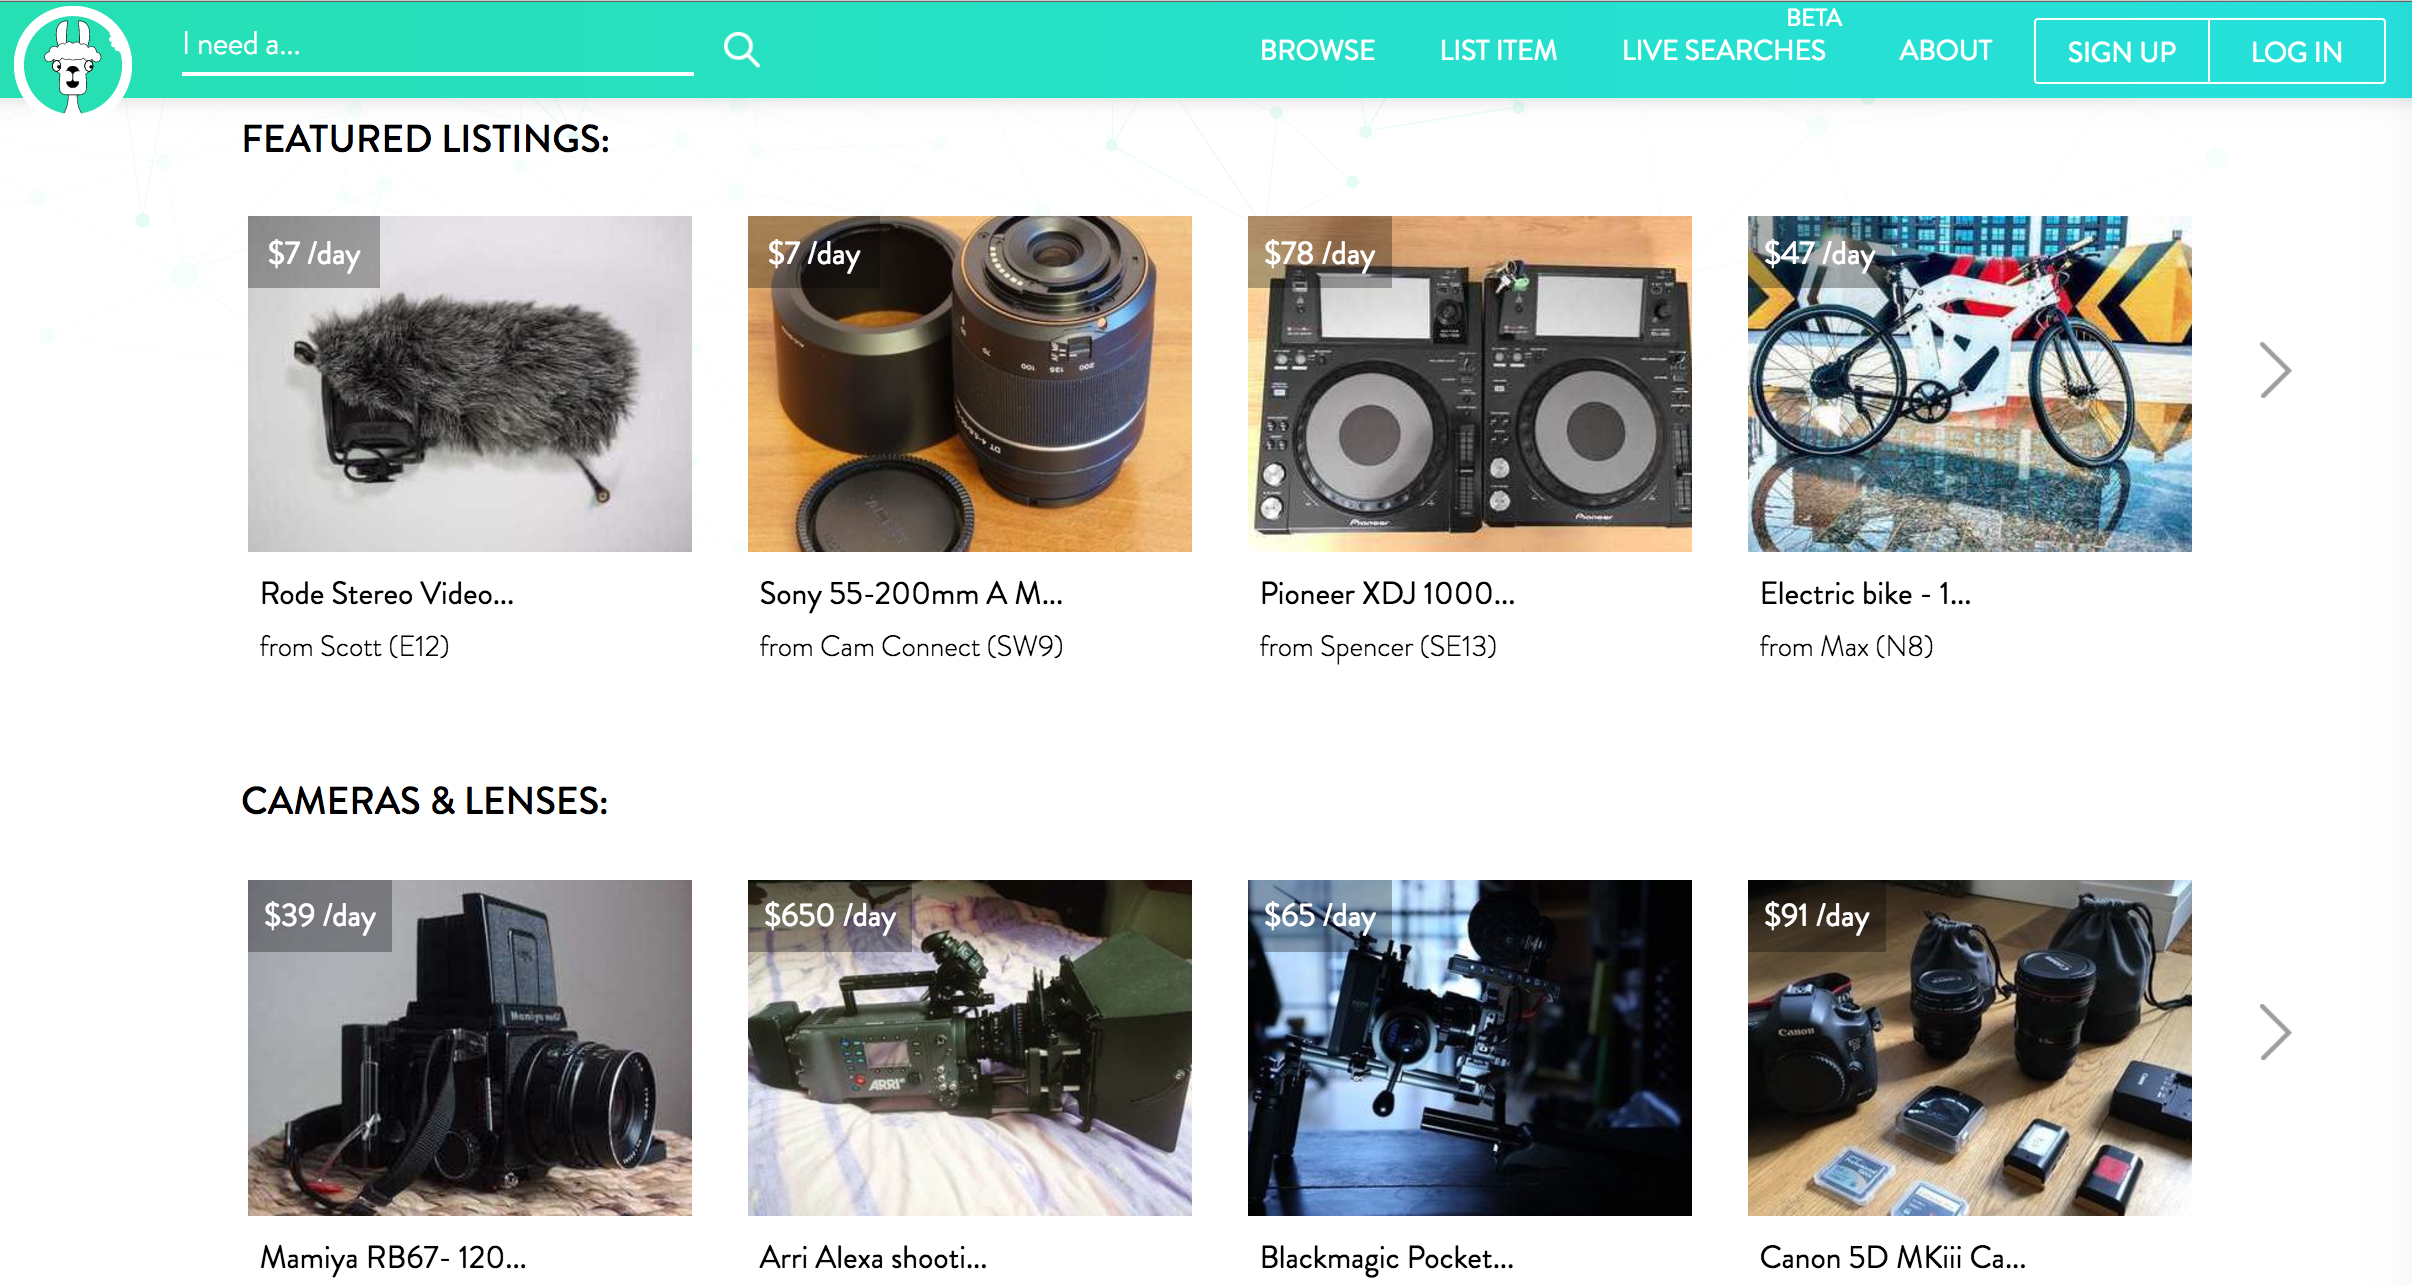The height and width of the screenshot is (1286, 2412).
Task: Open the Sony 55-200mm lens photo
Action: pyautogui.click(x=970, y=384)
